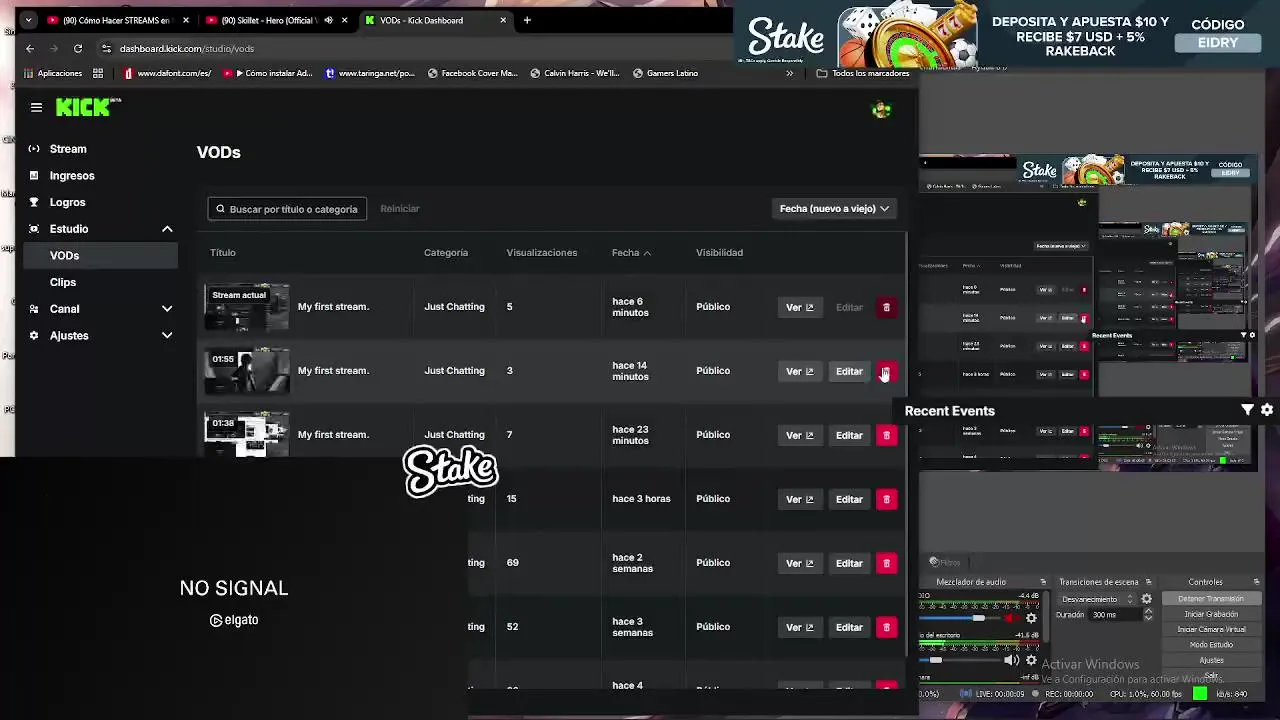Unmute the first OBS audio source
Screen dimensions: 1280x720
point(1012,618)
